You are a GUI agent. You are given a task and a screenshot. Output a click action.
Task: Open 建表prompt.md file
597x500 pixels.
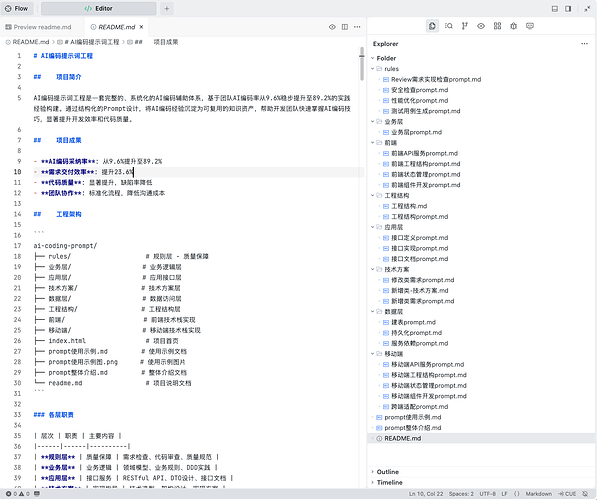click(413, 323)
